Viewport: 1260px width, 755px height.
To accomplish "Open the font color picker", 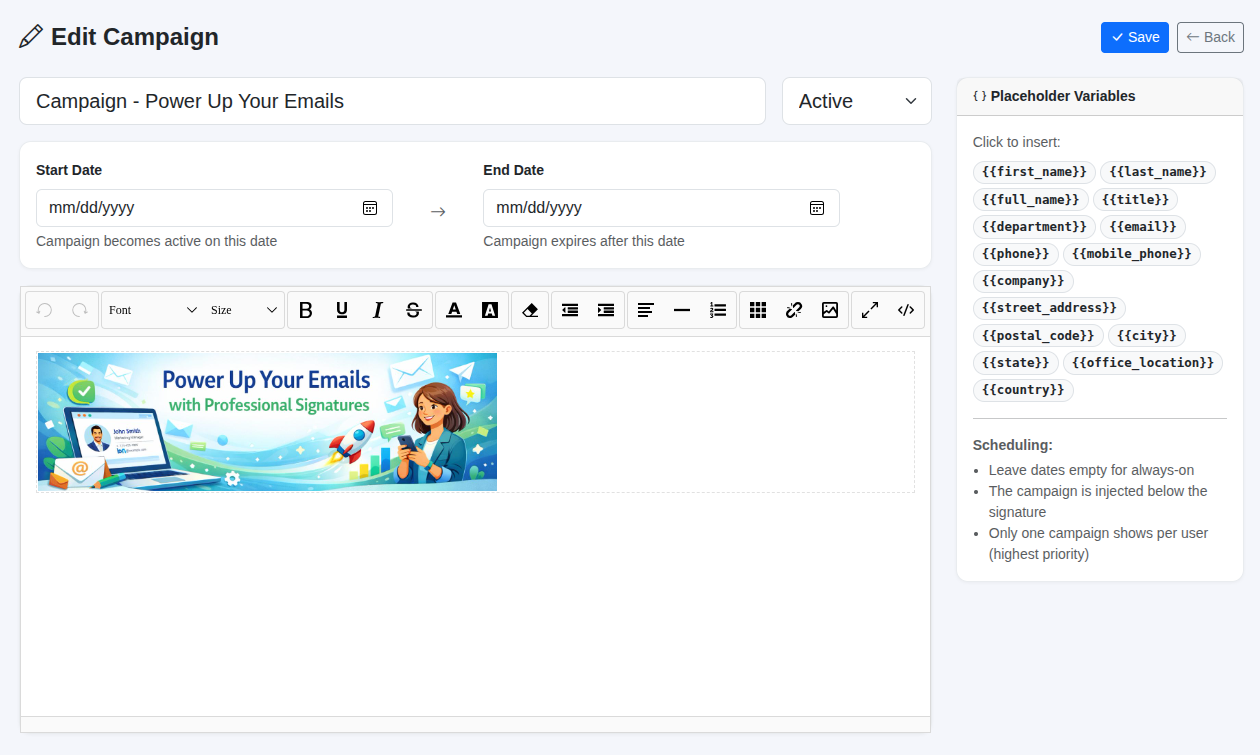I will click(454, 310).
